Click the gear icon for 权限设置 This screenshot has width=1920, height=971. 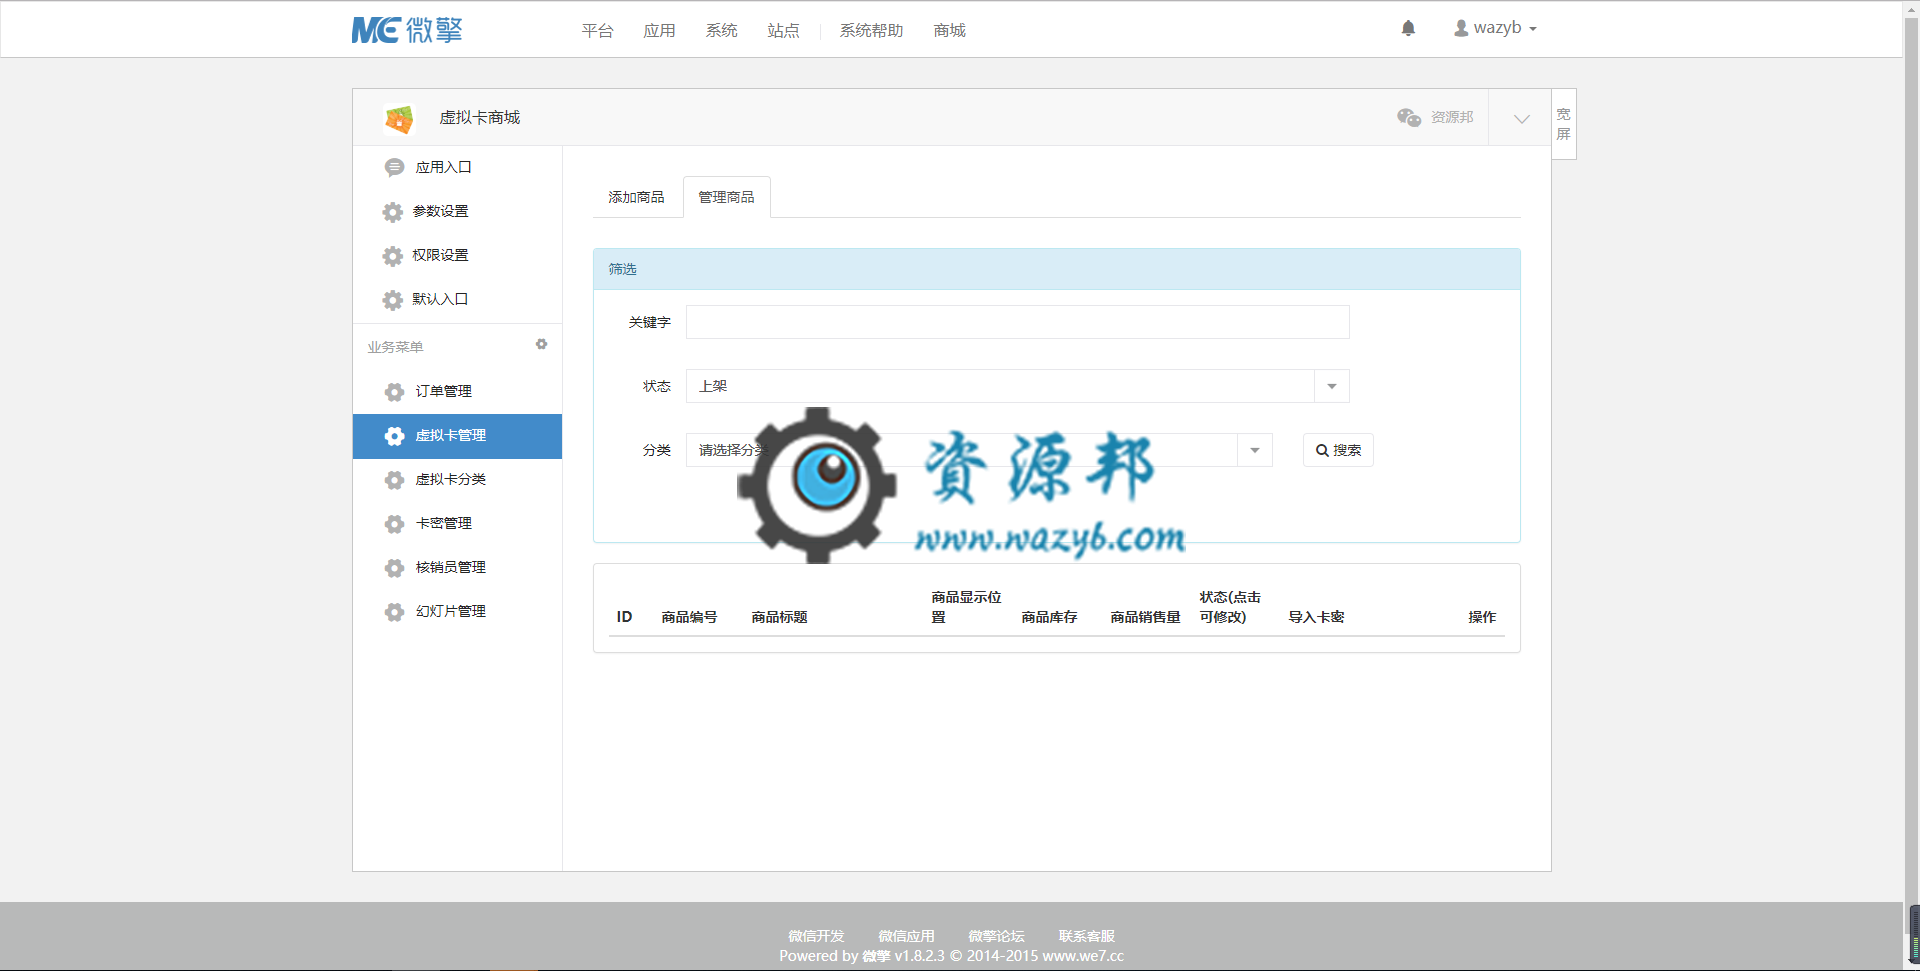click(x=392, y=256)
